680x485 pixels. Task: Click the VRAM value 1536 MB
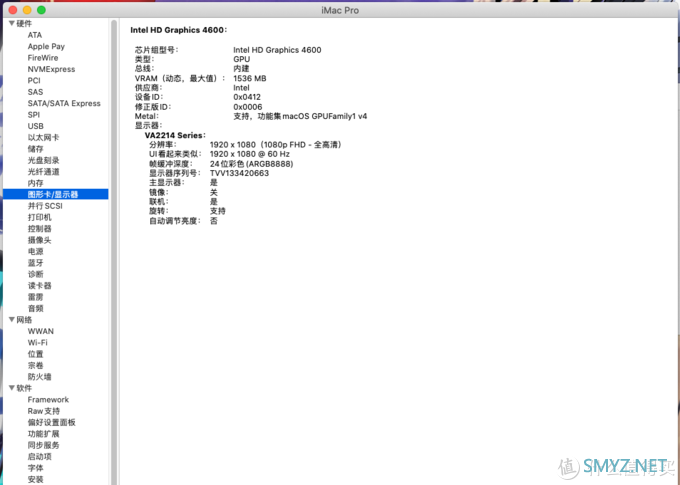[x=250, y=79]
